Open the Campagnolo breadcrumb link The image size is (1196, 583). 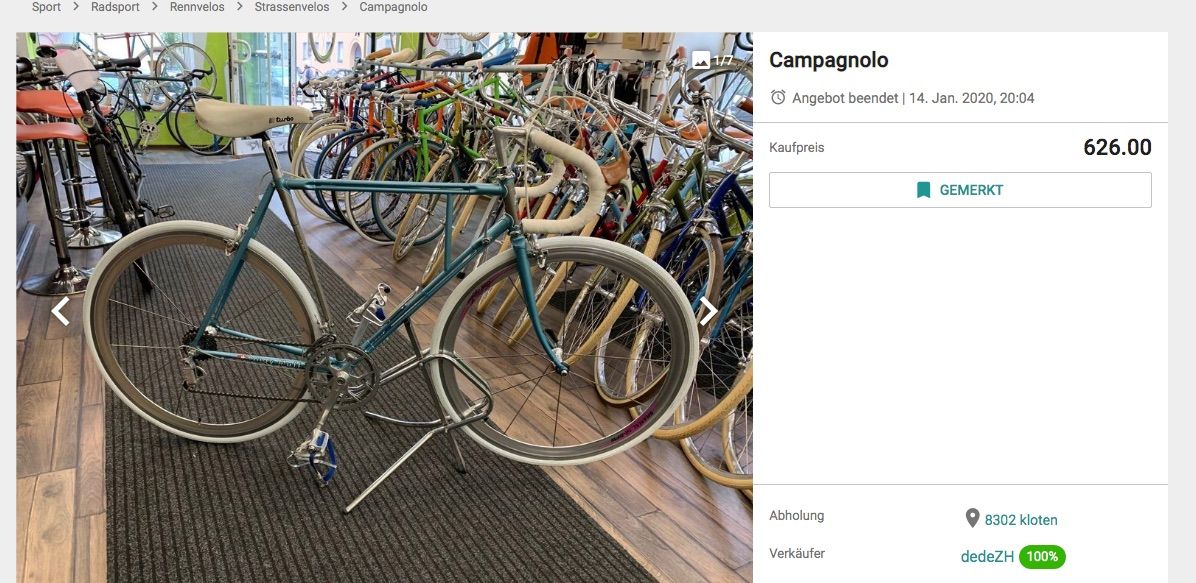coord(394,7)
